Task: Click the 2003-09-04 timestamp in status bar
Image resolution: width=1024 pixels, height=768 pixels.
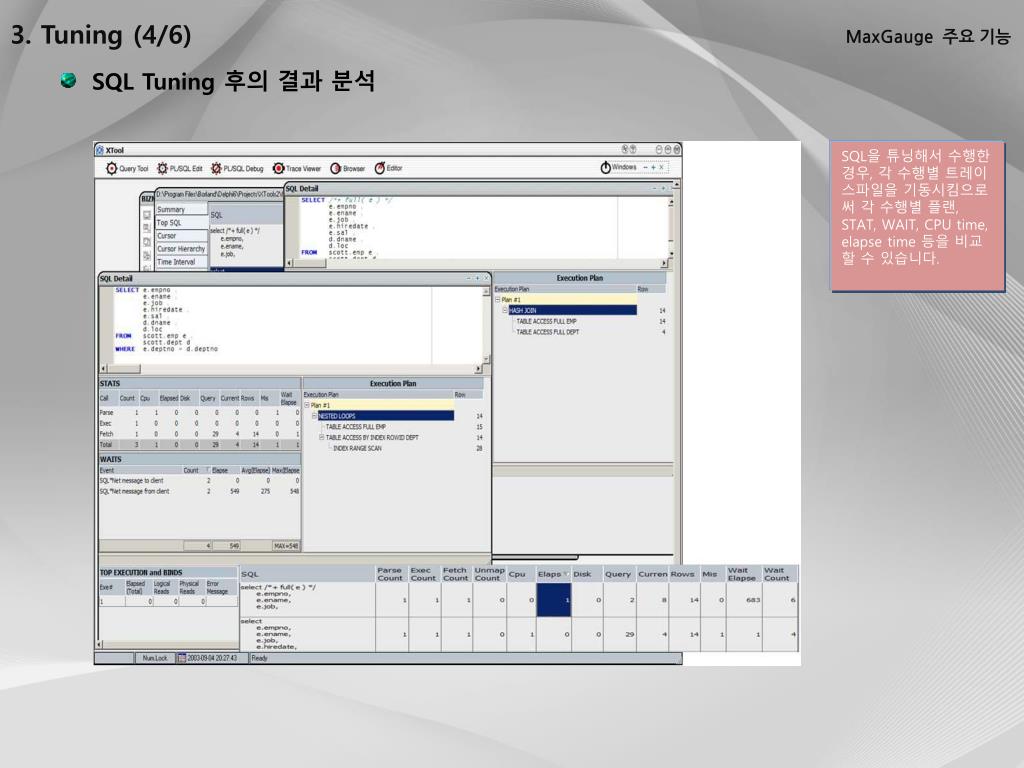Action: pos(212,658)
